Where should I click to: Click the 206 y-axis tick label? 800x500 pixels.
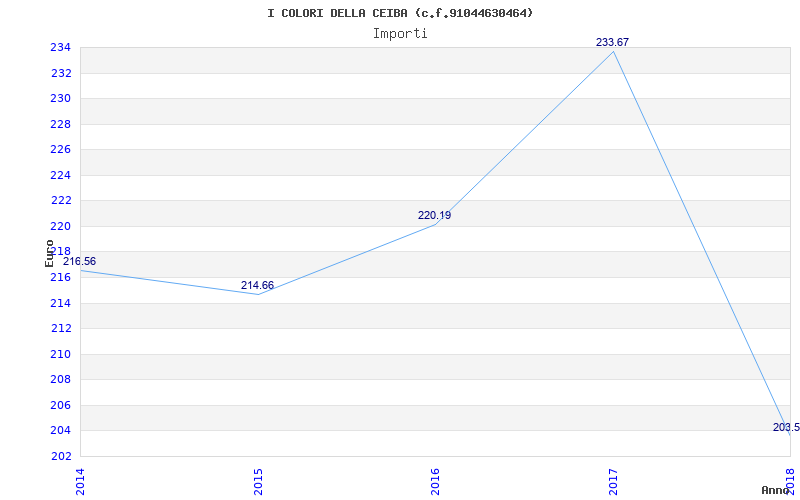coord(60,405)
